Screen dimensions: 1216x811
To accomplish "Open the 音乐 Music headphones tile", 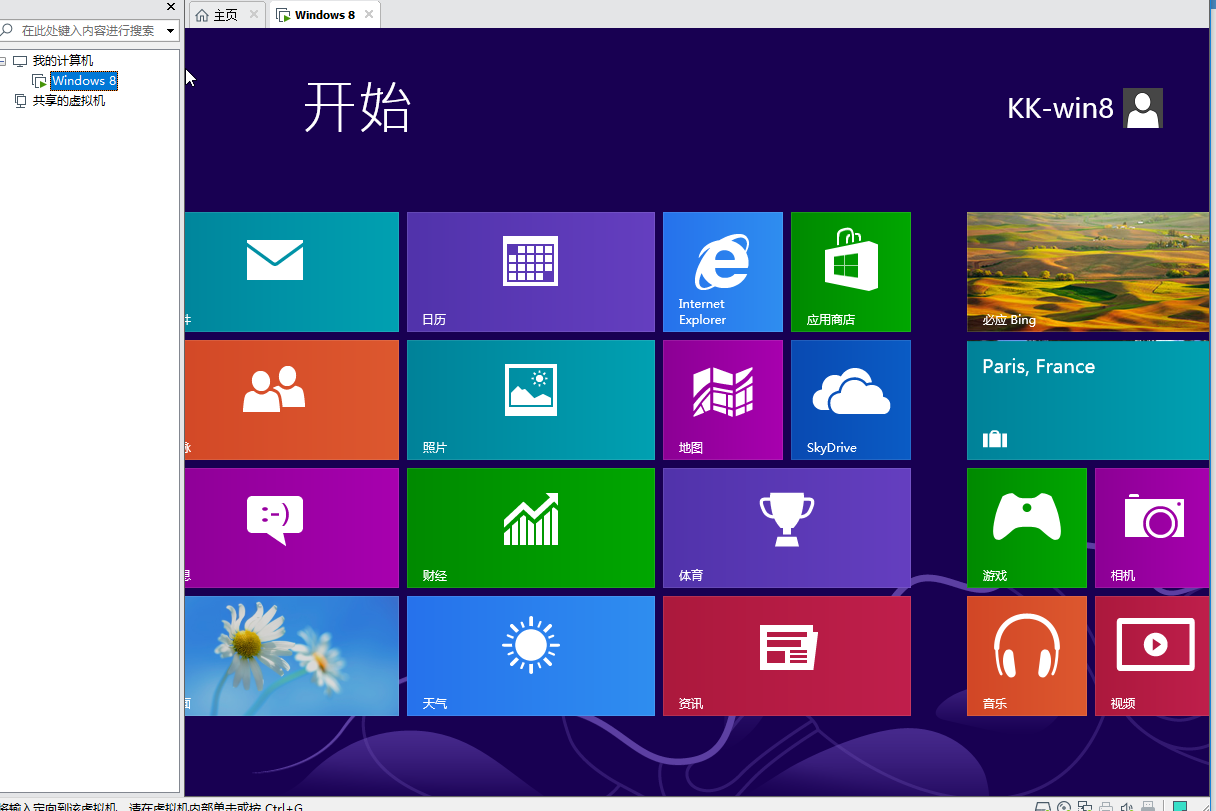I will 1026,655.
